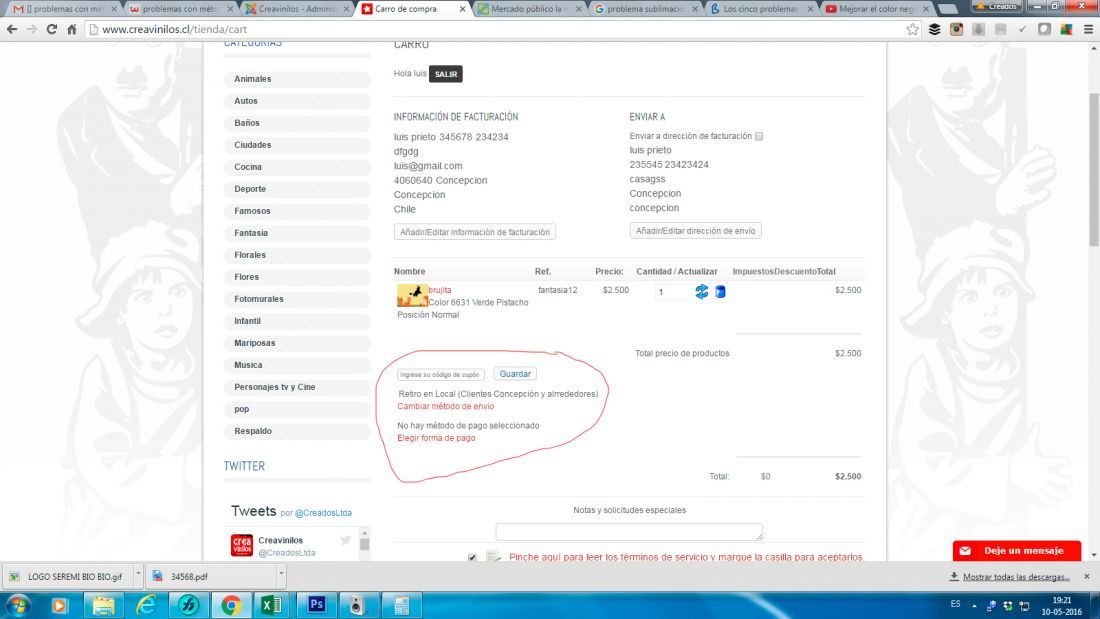Switch to the 'Los cinco problemas' tab
Screen dimensions: 1100x619
(760, 9)
